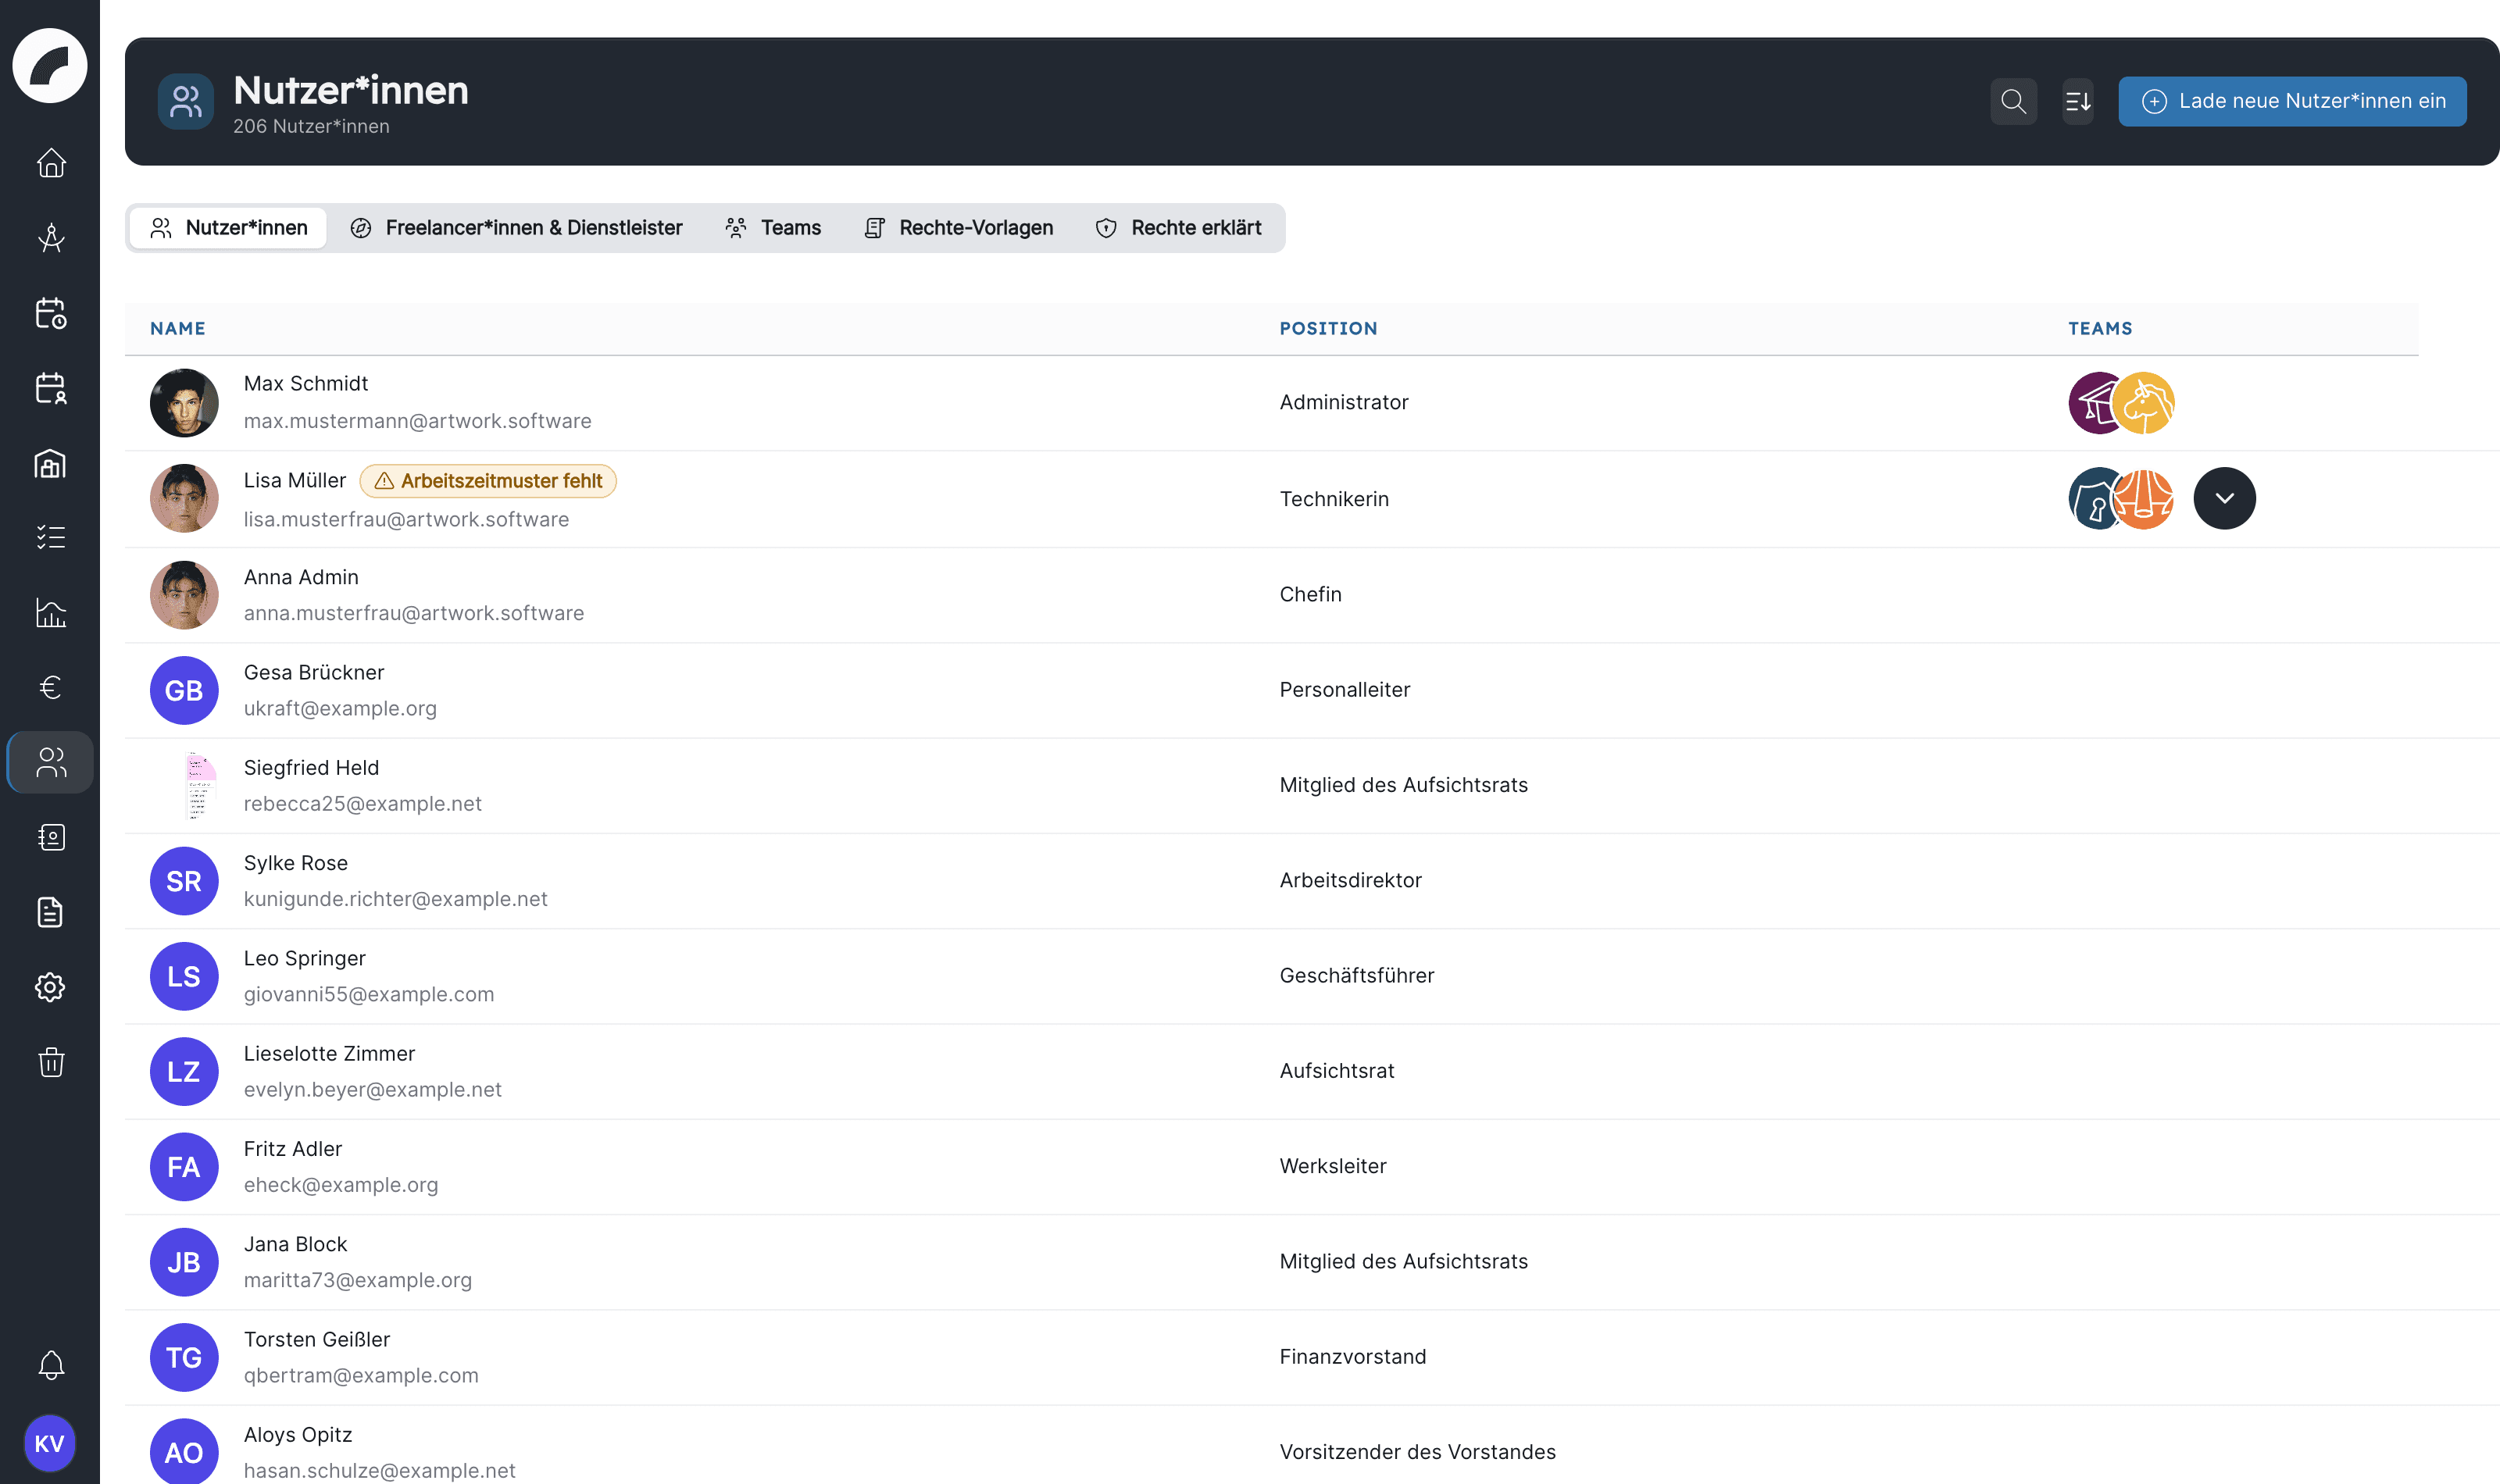Click the search magnifier icon in header
The height and width of the screenshot is (1484, 2500).
pos(2013,101)
